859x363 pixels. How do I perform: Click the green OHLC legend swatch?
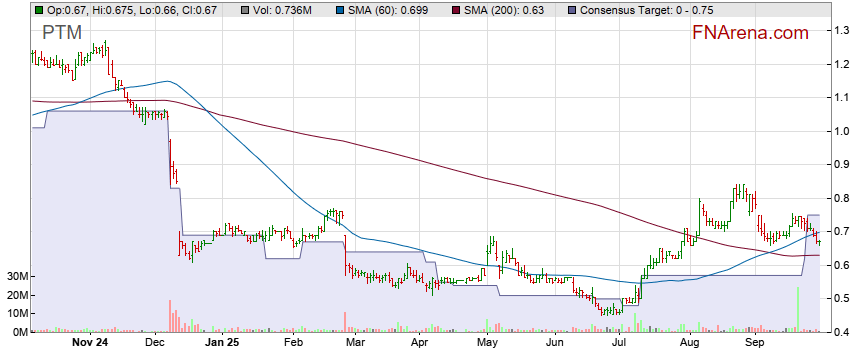point(39,10)
